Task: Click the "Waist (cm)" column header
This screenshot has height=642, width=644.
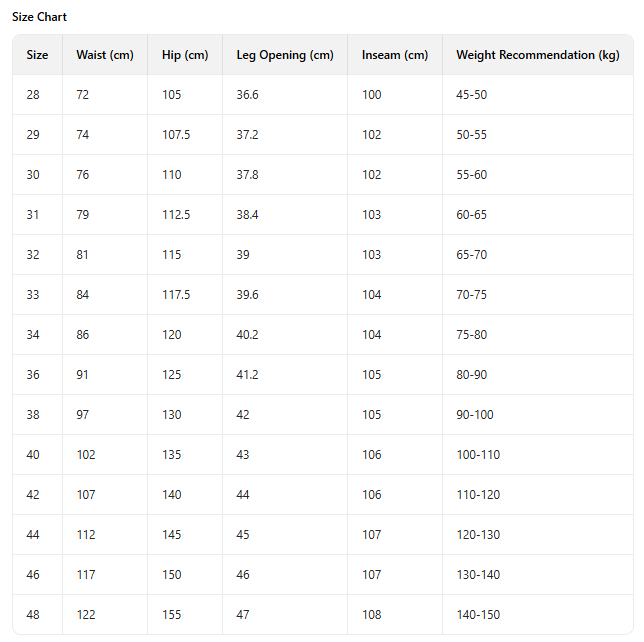Action: [104, 55]
